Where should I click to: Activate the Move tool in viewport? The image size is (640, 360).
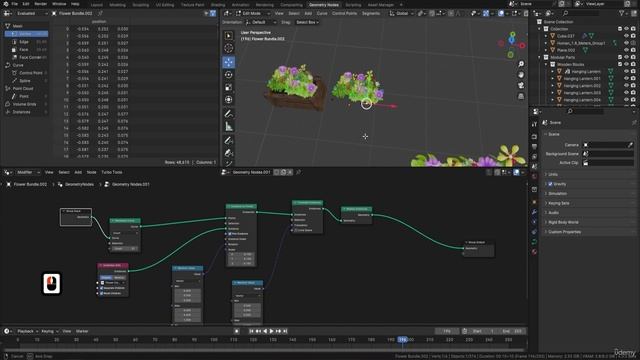click(229, 62)
